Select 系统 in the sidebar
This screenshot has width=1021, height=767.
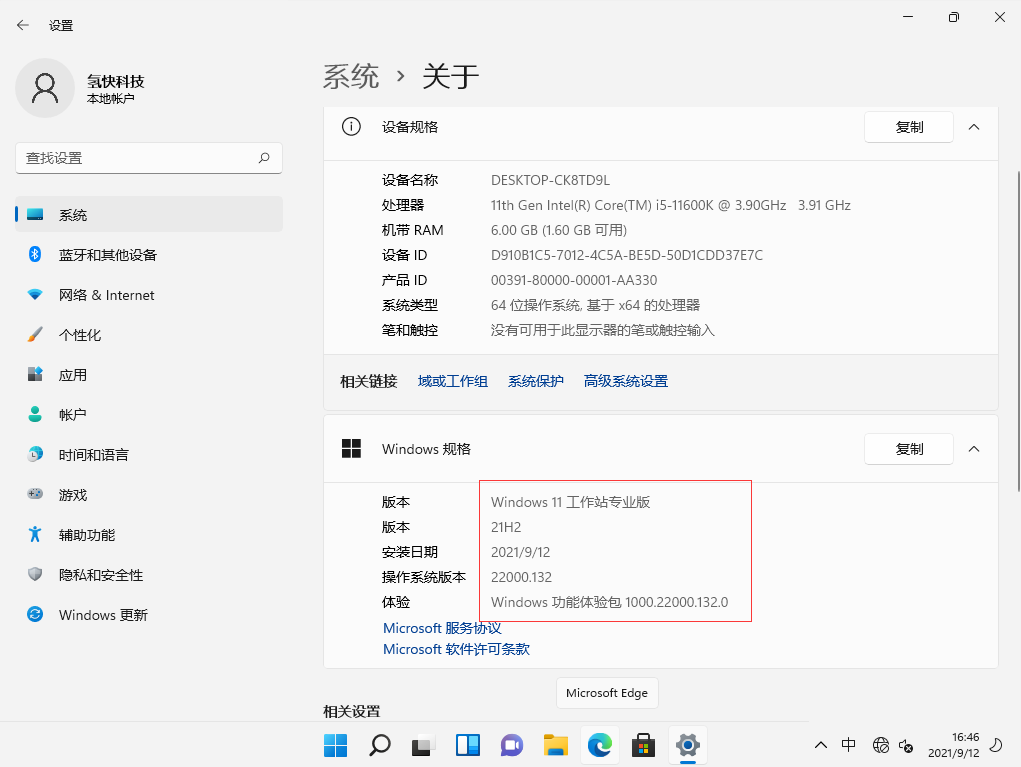(149, 214)
